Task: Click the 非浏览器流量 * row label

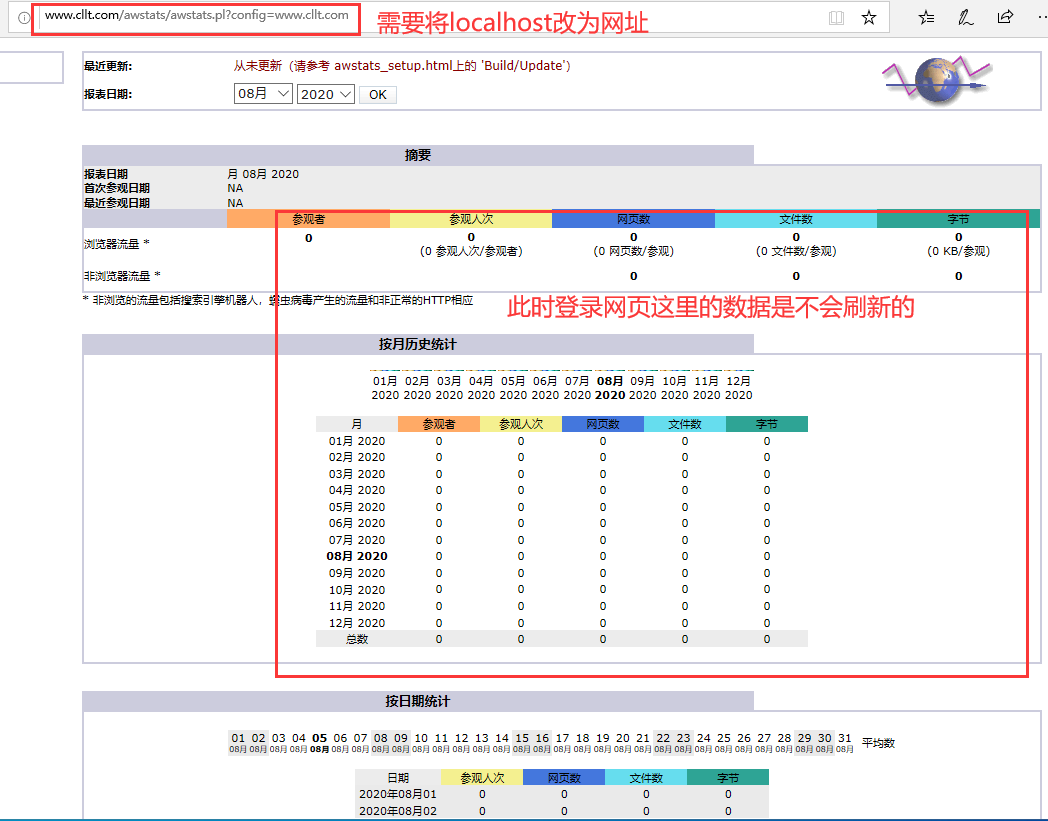Action: [122, 275]
